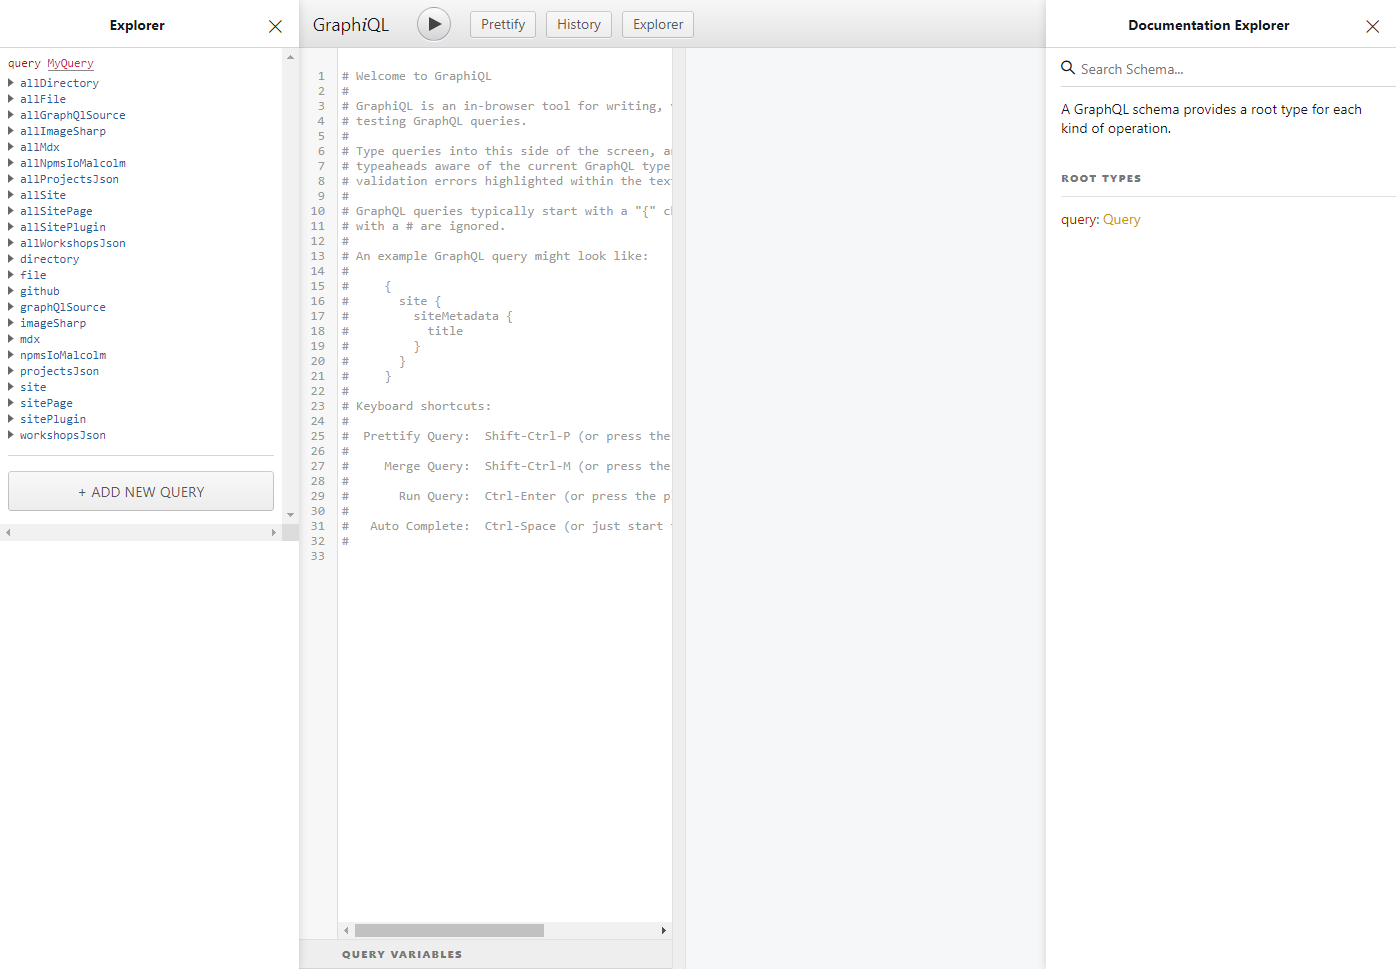Toggle the Explorer toolbar button
The height and width of the screenshot is (969, 1396).
point(658,24)
